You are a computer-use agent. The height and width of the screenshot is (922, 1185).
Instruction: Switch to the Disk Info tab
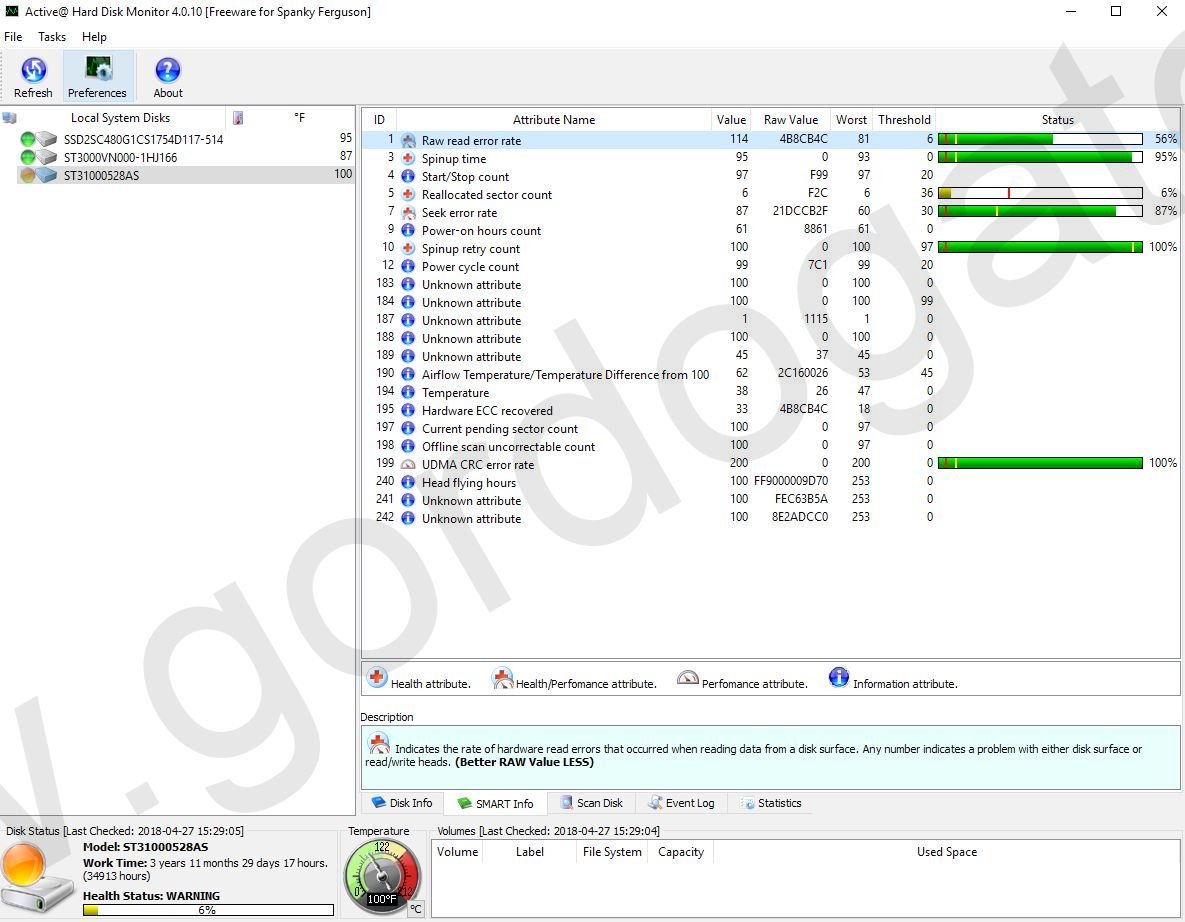click(402, 803)
